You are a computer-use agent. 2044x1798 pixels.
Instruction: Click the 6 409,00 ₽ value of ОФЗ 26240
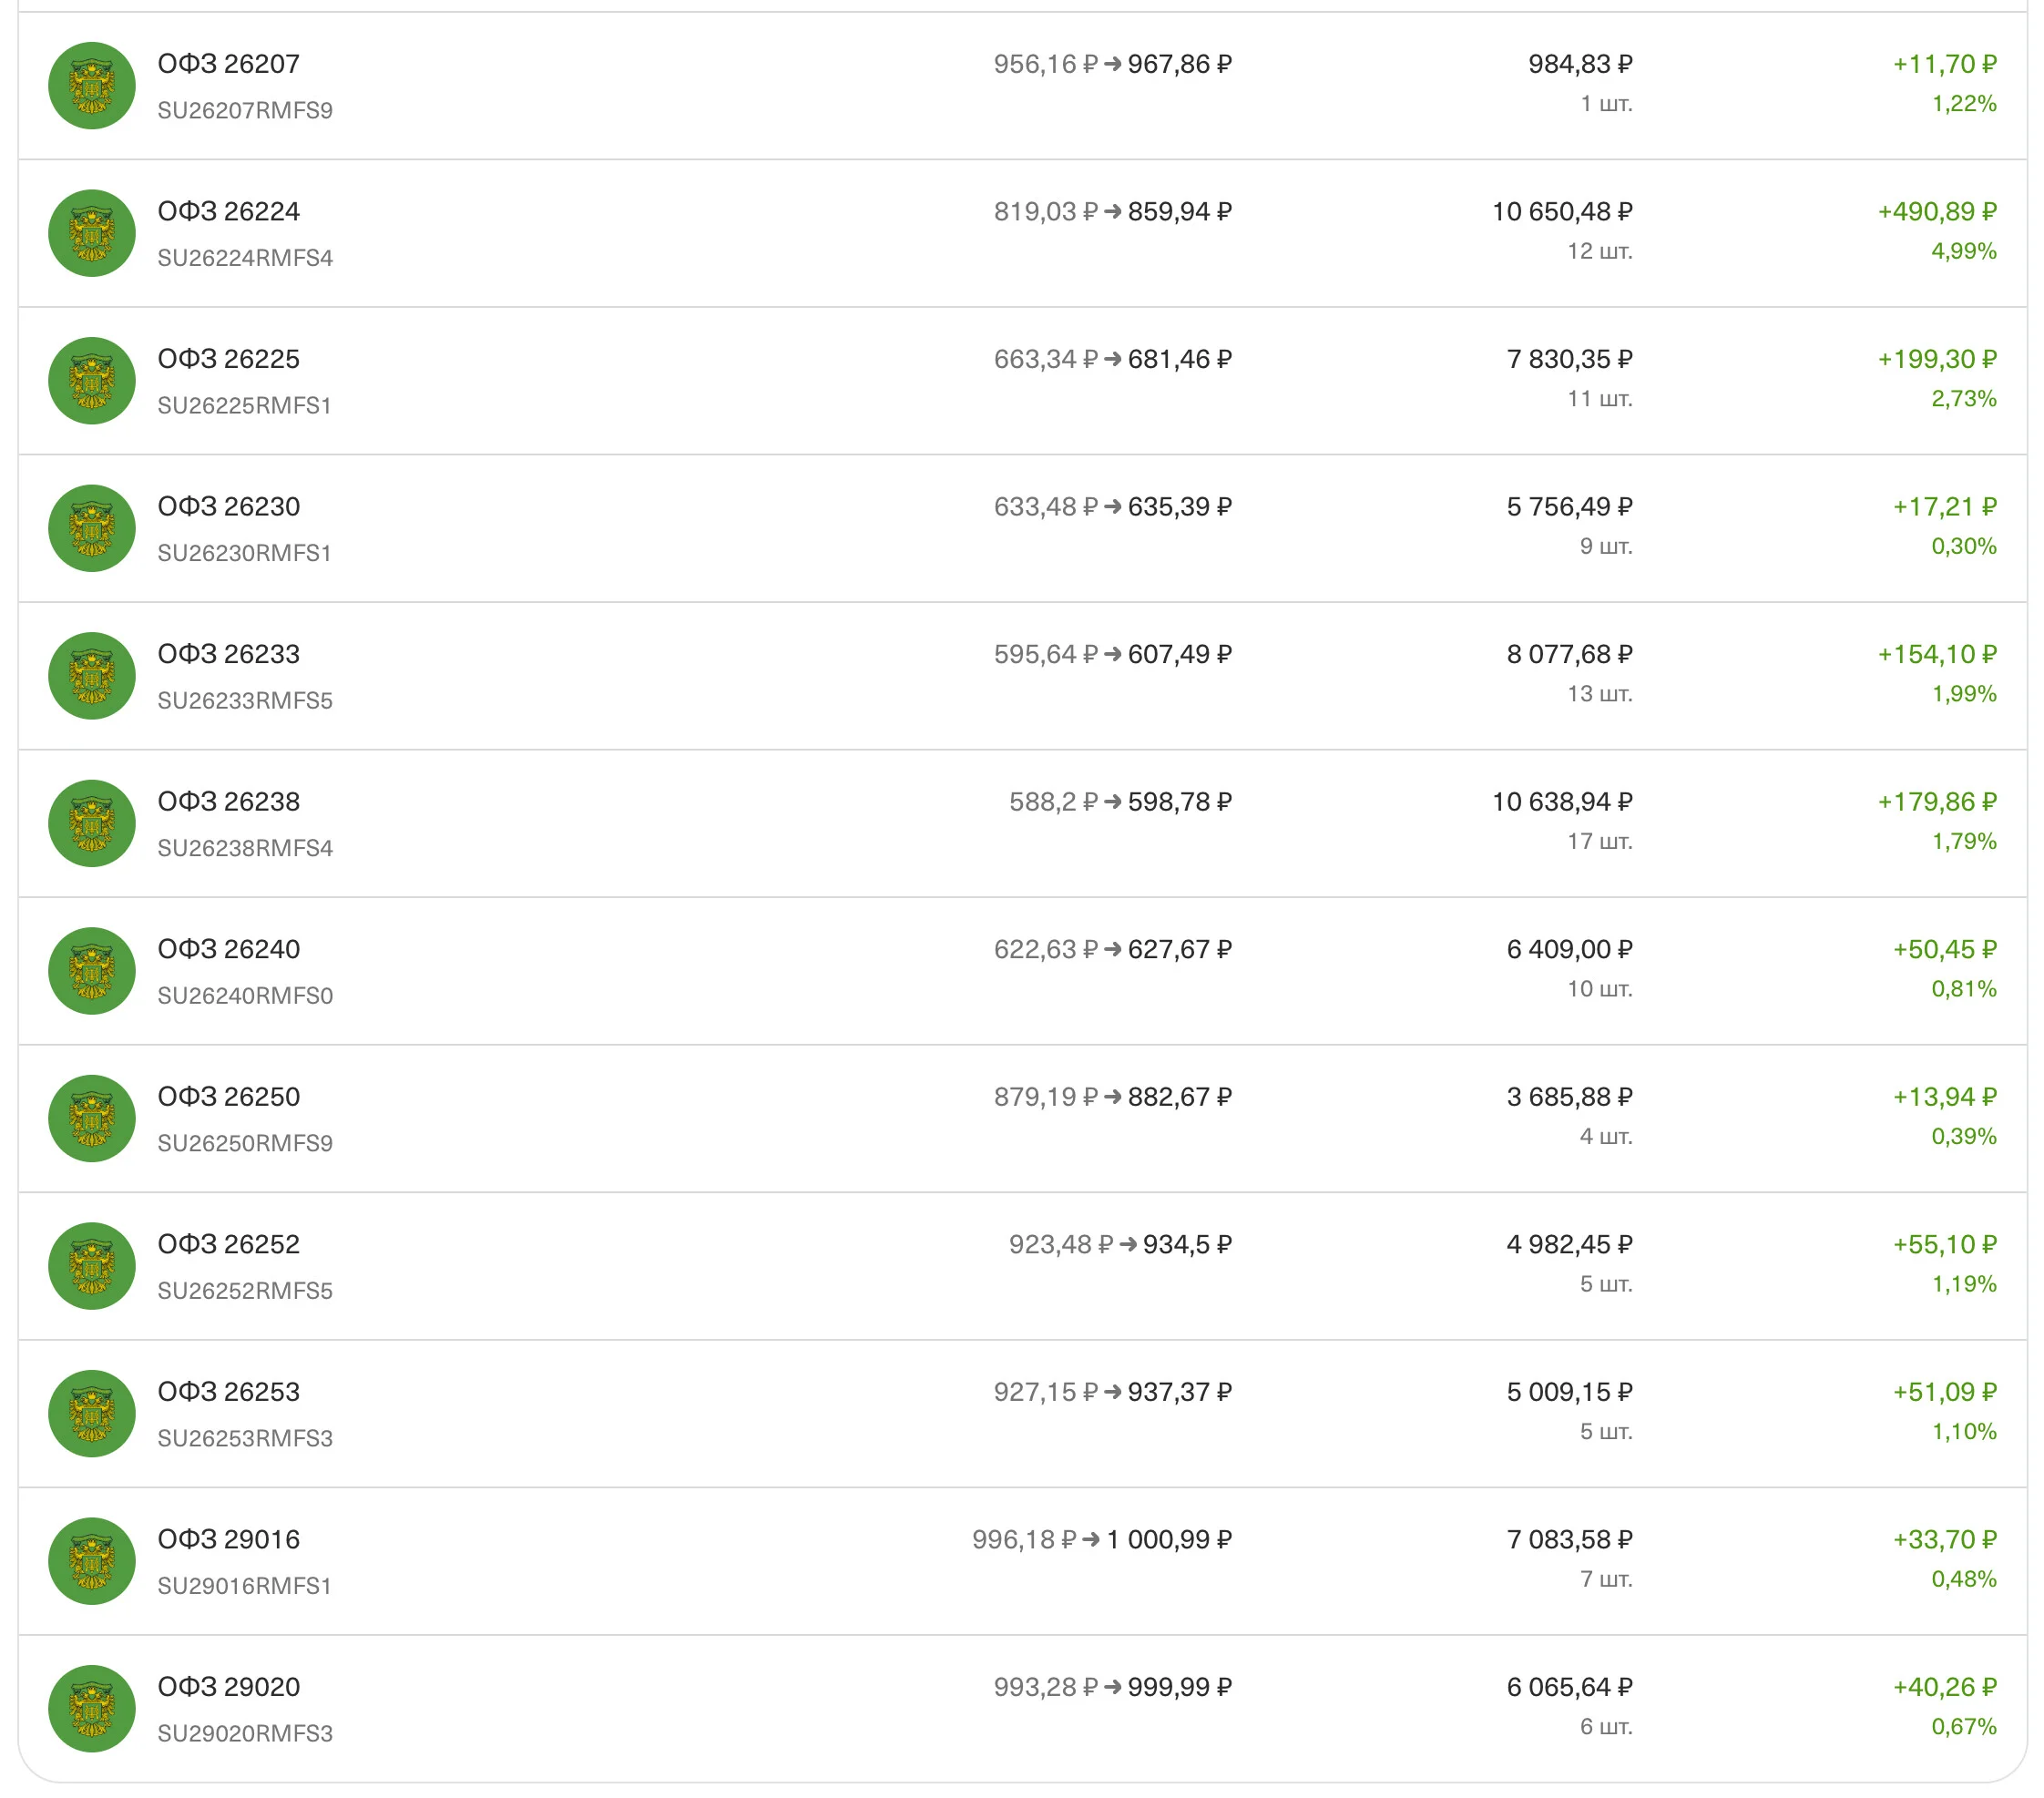[x=1570, y=950]
